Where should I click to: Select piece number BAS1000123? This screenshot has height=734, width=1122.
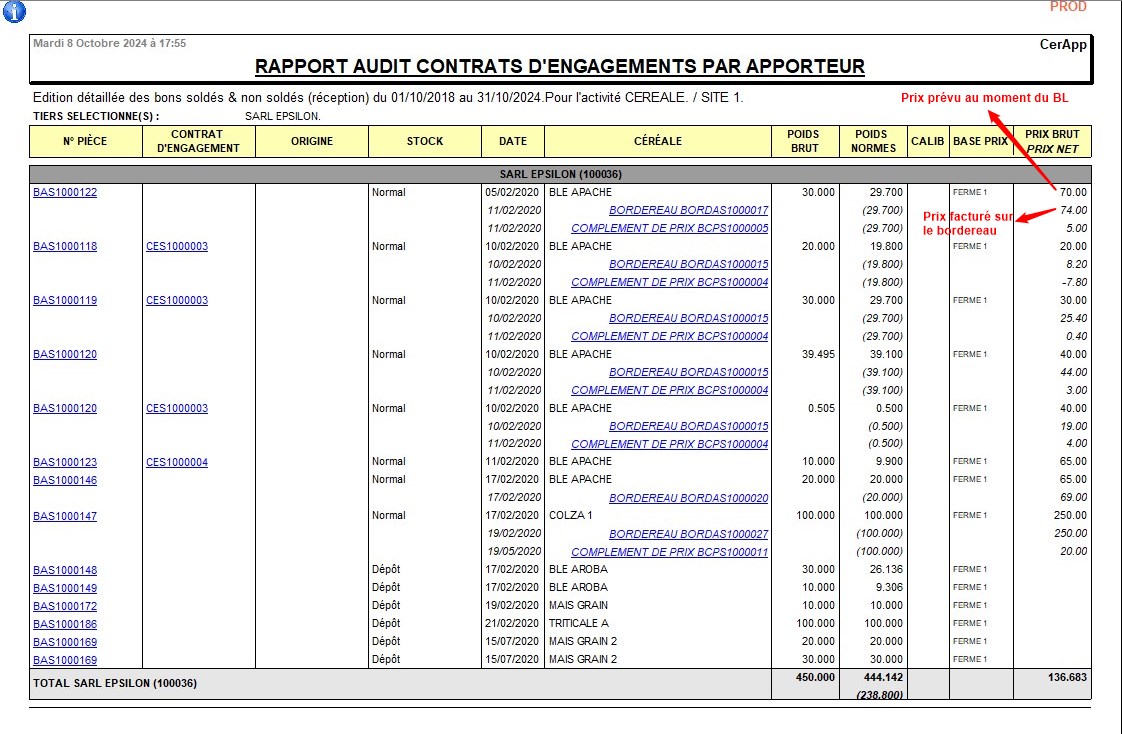point(65,463)
